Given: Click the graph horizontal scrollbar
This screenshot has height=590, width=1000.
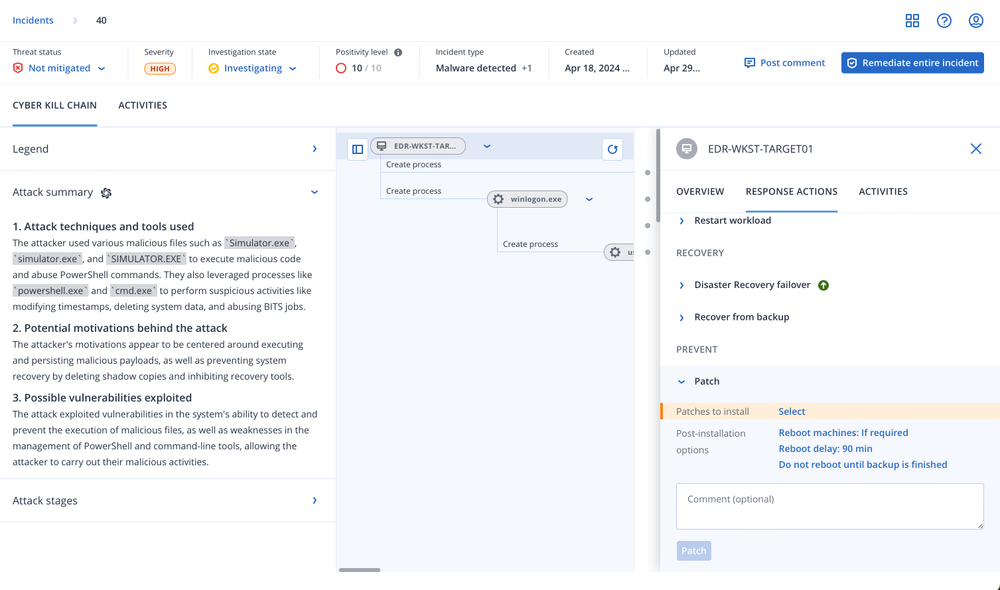Looking at the screenshot, I should [x=360, y=570].
